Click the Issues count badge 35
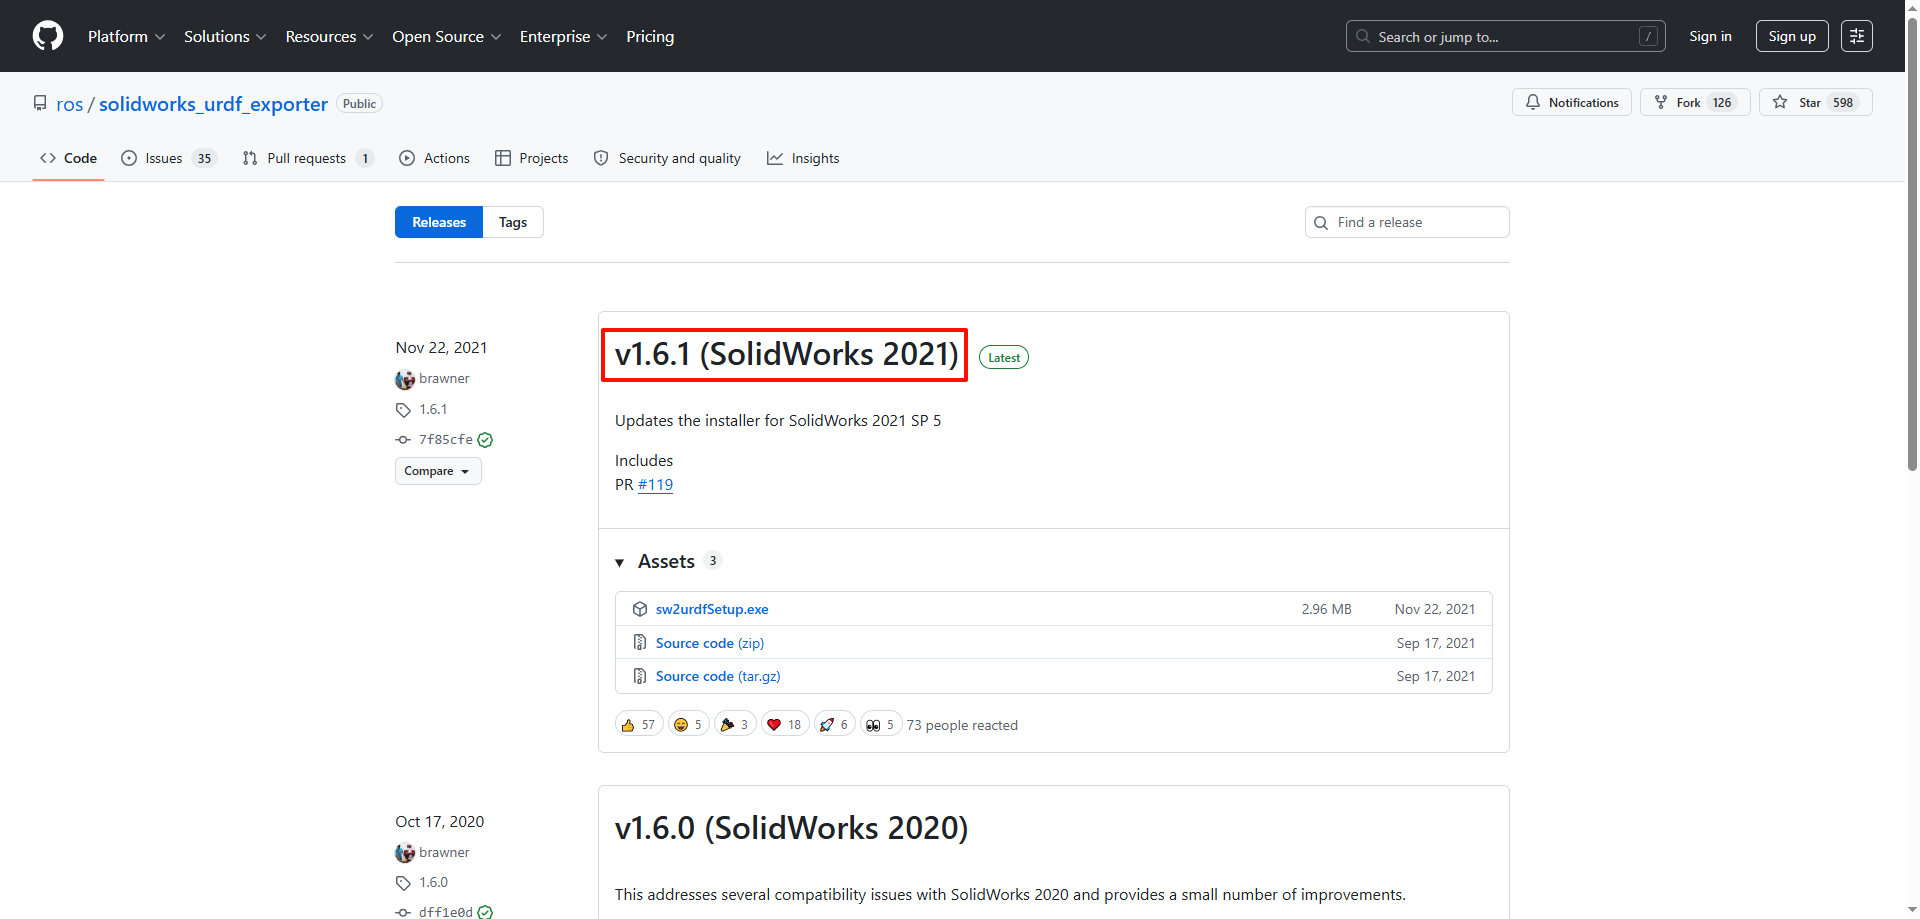Screen dimensions: 1920x919 click(204, 158)
